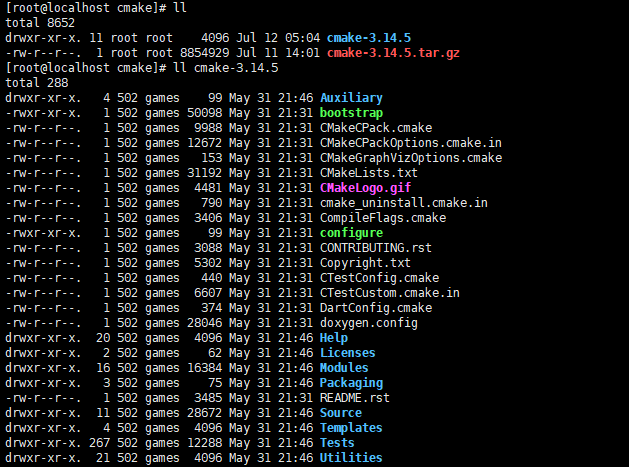Click permissions of the bootstrap row
Image resolution: width=629 pixels, height=467 pixels.
click(43, 113)
